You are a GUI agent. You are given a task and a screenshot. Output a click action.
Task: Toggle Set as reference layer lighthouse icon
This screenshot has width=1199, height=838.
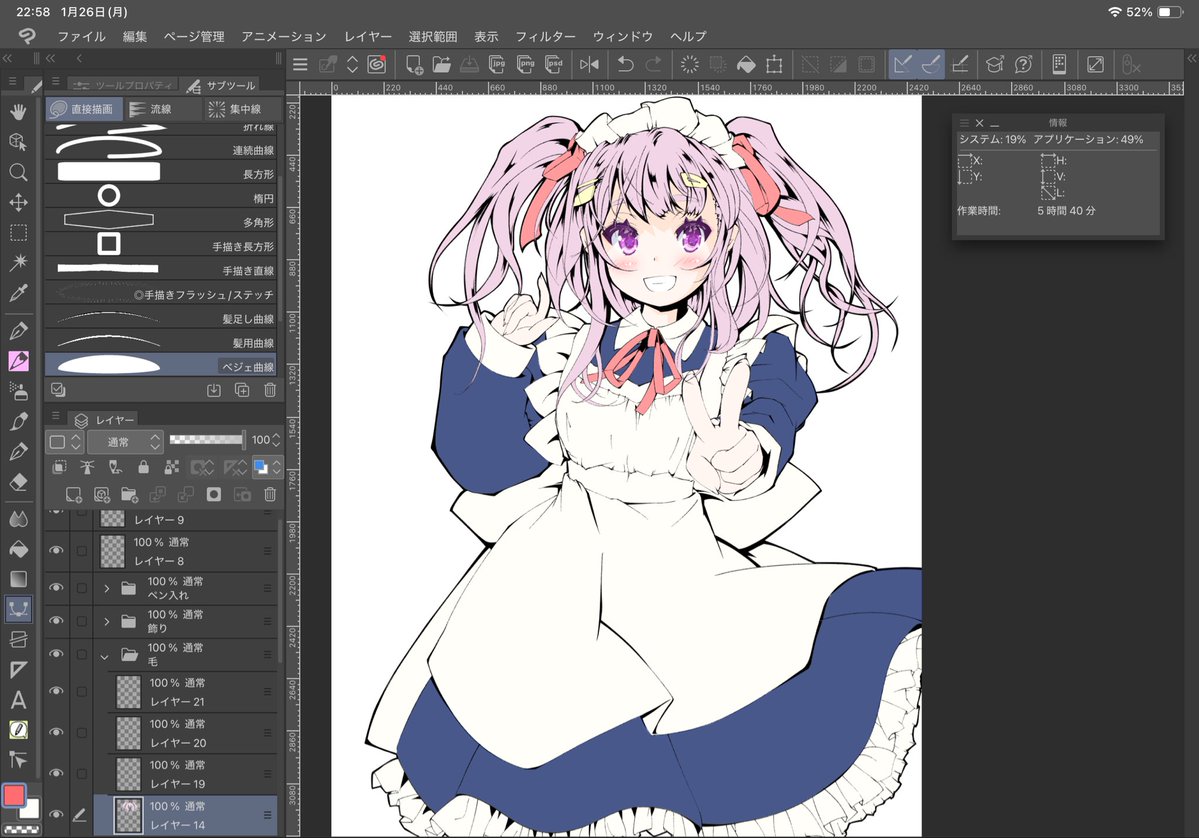[x=87, y=466]
